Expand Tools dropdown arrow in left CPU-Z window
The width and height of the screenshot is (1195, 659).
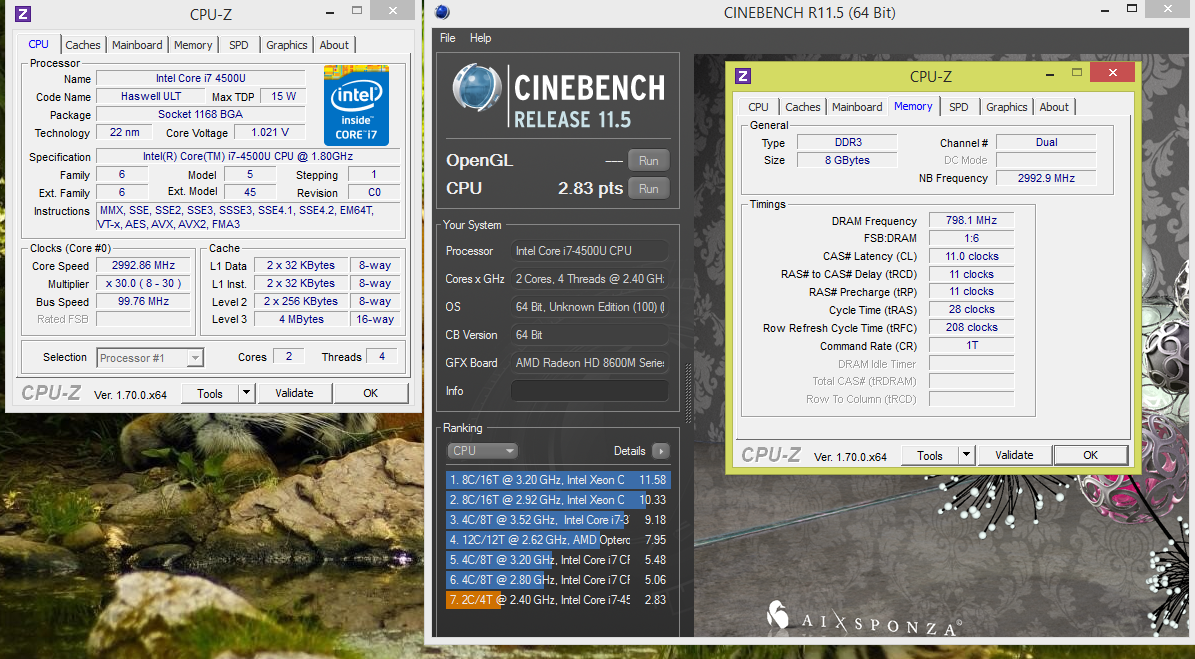pos(246,393)
